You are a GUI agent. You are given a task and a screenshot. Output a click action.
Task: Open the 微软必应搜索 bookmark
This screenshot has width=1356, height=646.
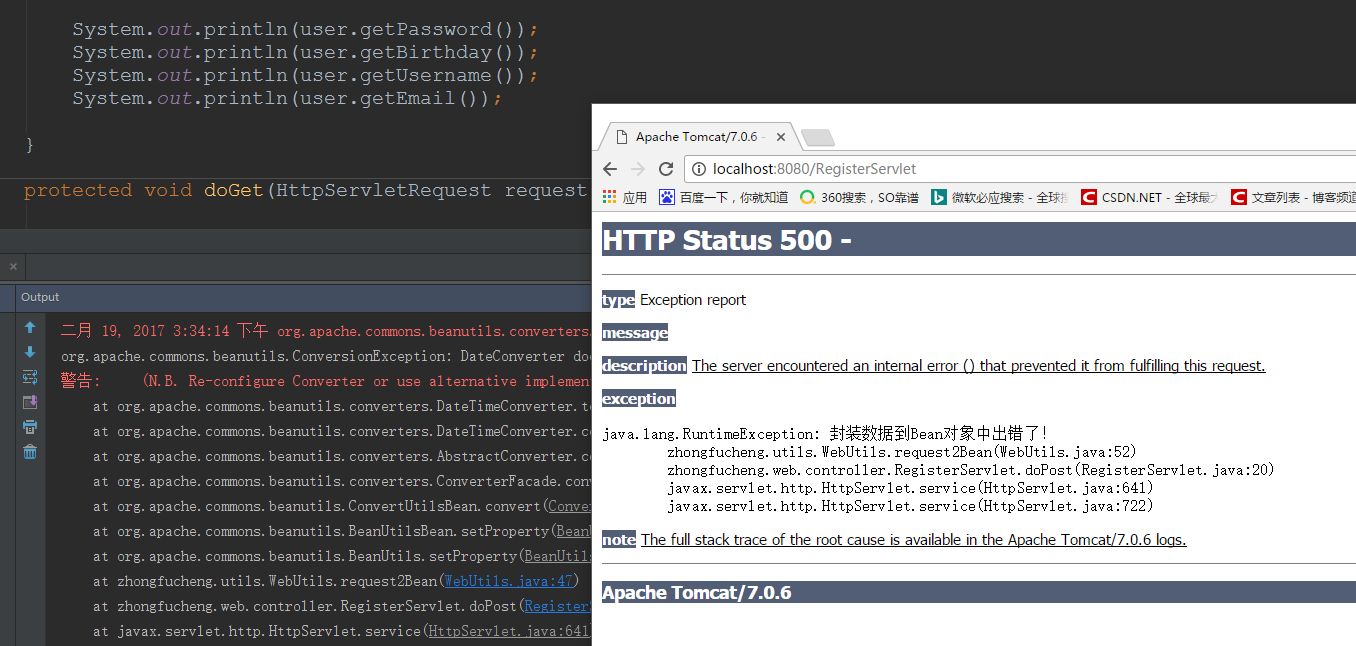pos(1000,198)
